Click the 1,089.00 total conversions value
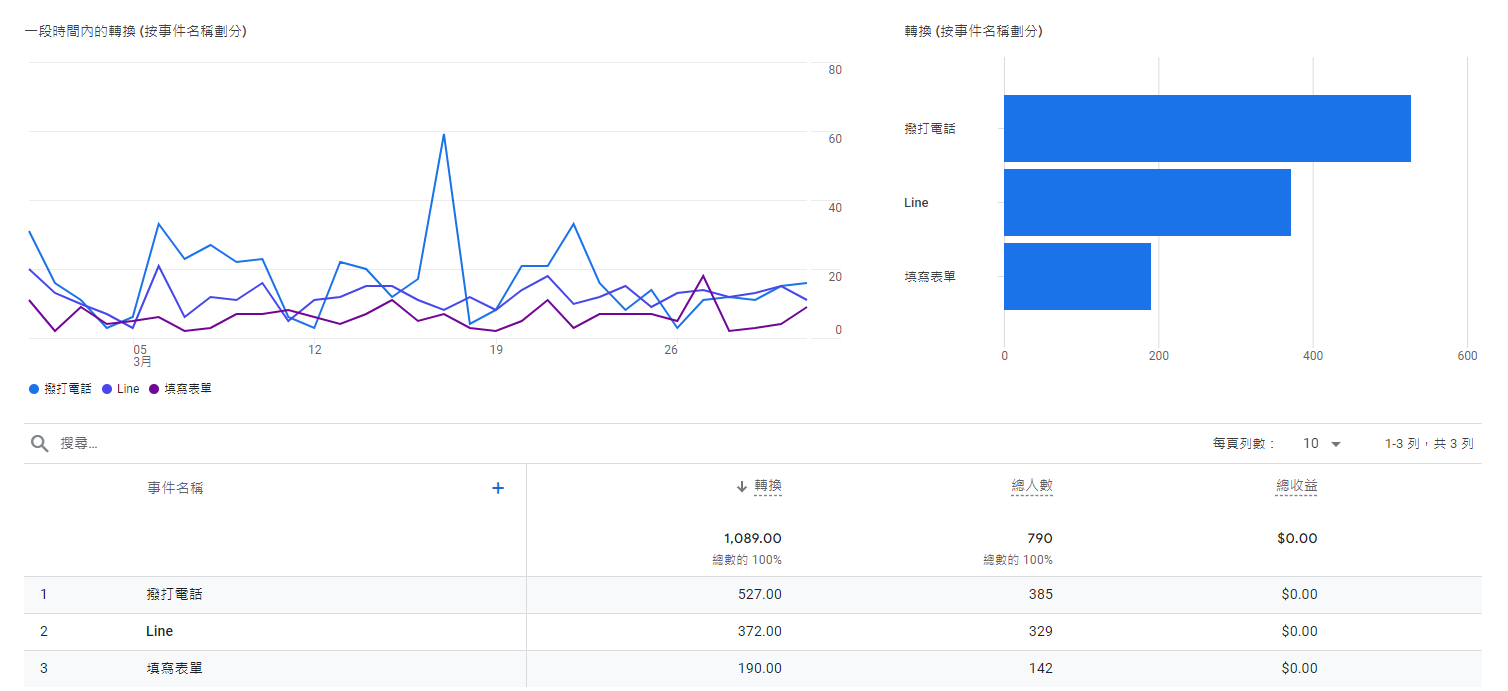The width and height of the screenshot is (1508, 691). [x=753, y=539]
